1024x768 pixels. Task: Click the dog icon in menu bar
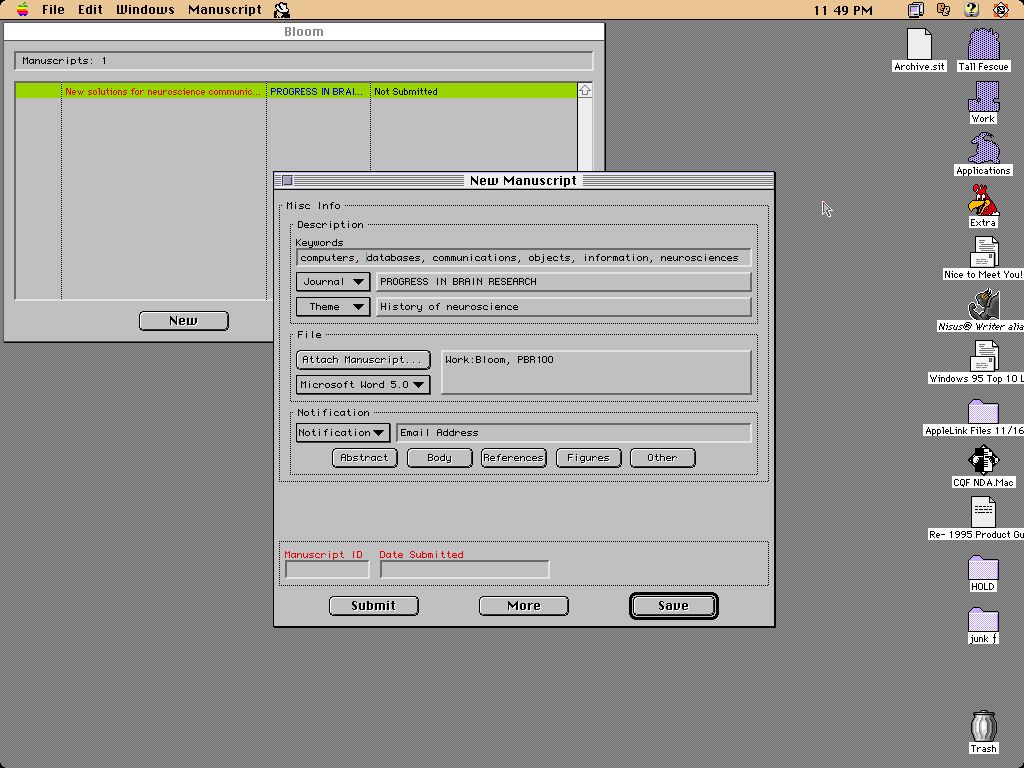282,10
